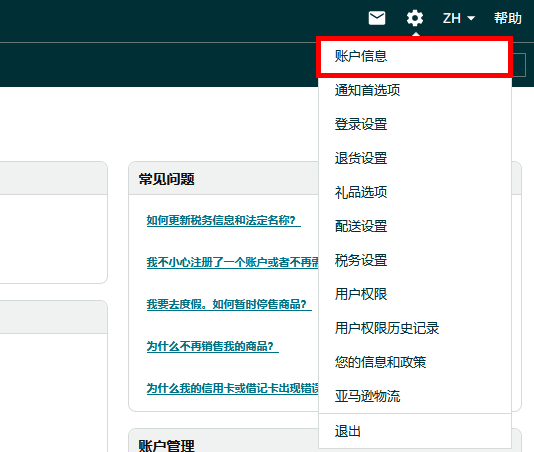Open FAQ link 如何更新税务信息和法定名称

pyautogui.click(x=223, y=220)
